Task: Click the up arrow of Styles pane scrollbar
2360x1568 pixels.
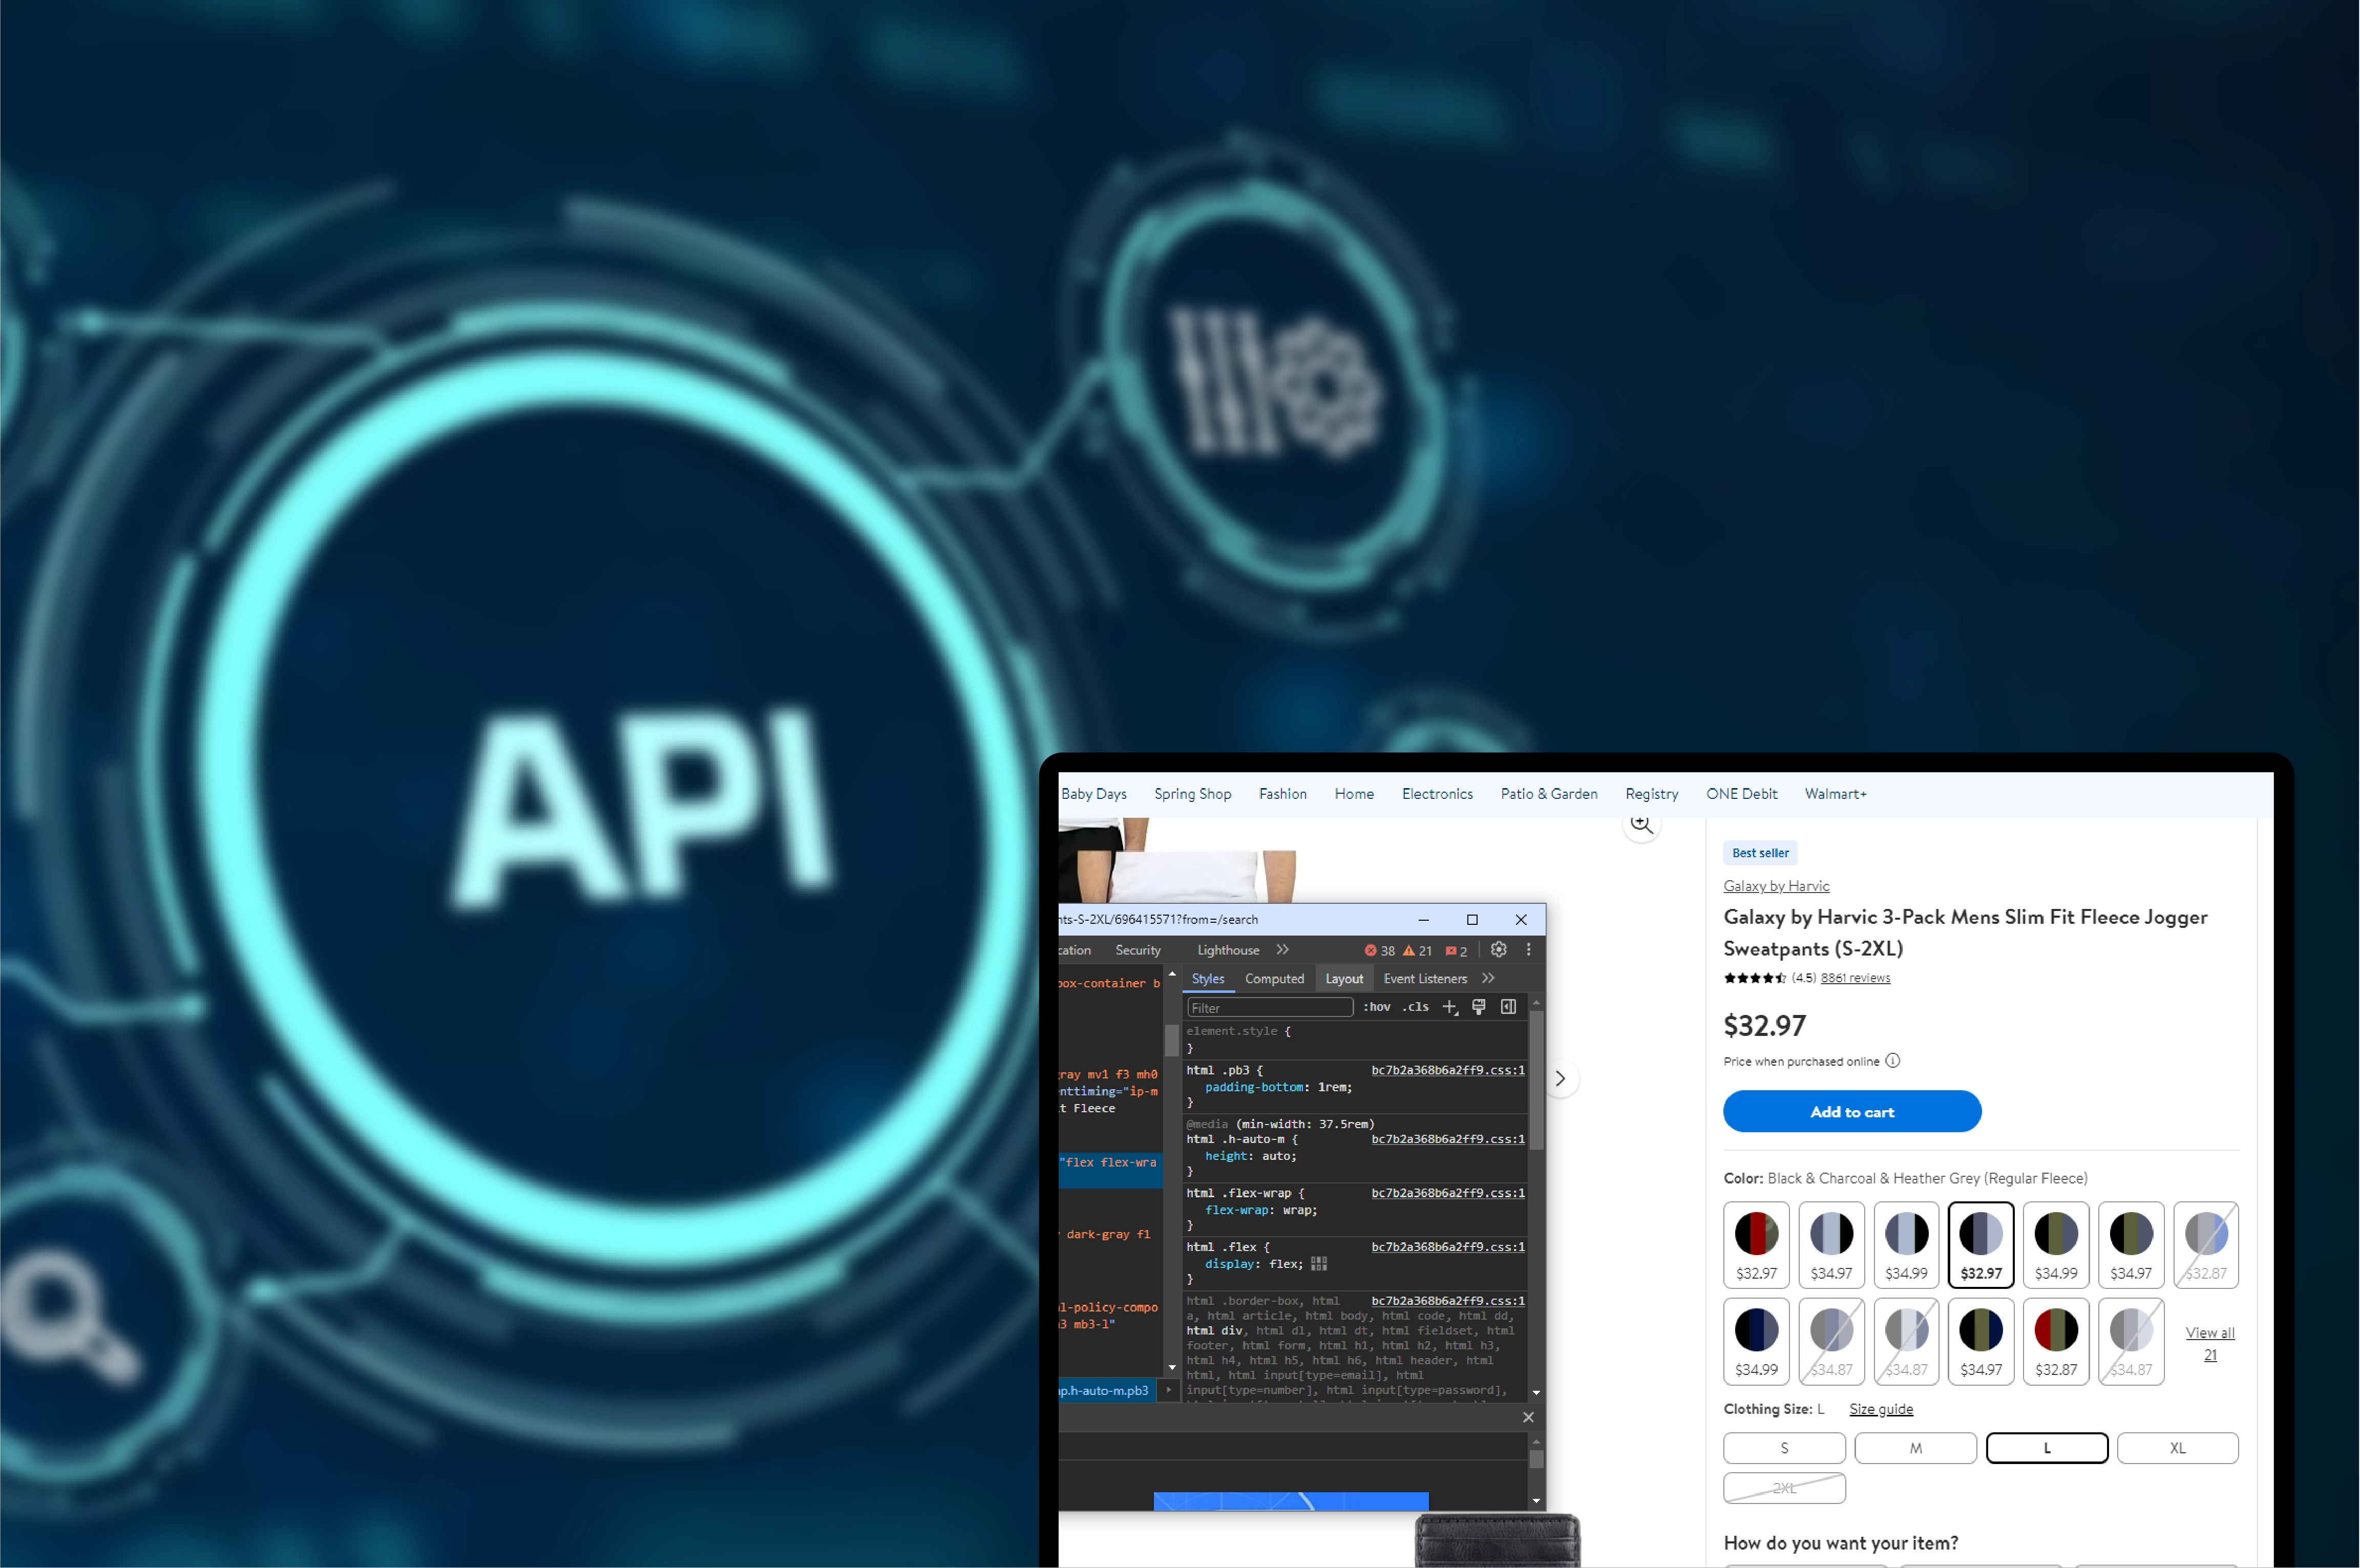Action: coord(1536,1002)
